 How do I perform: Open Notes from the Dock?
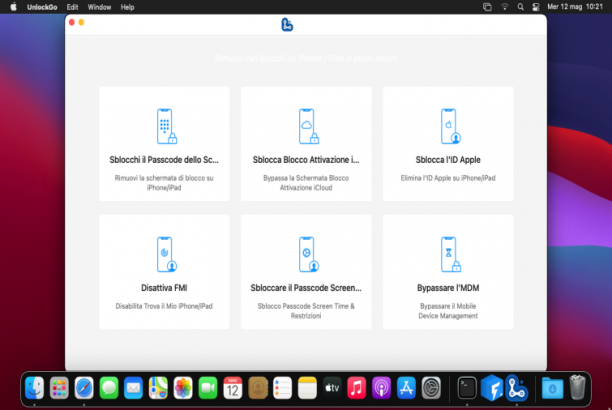click(x=307, y=388)
